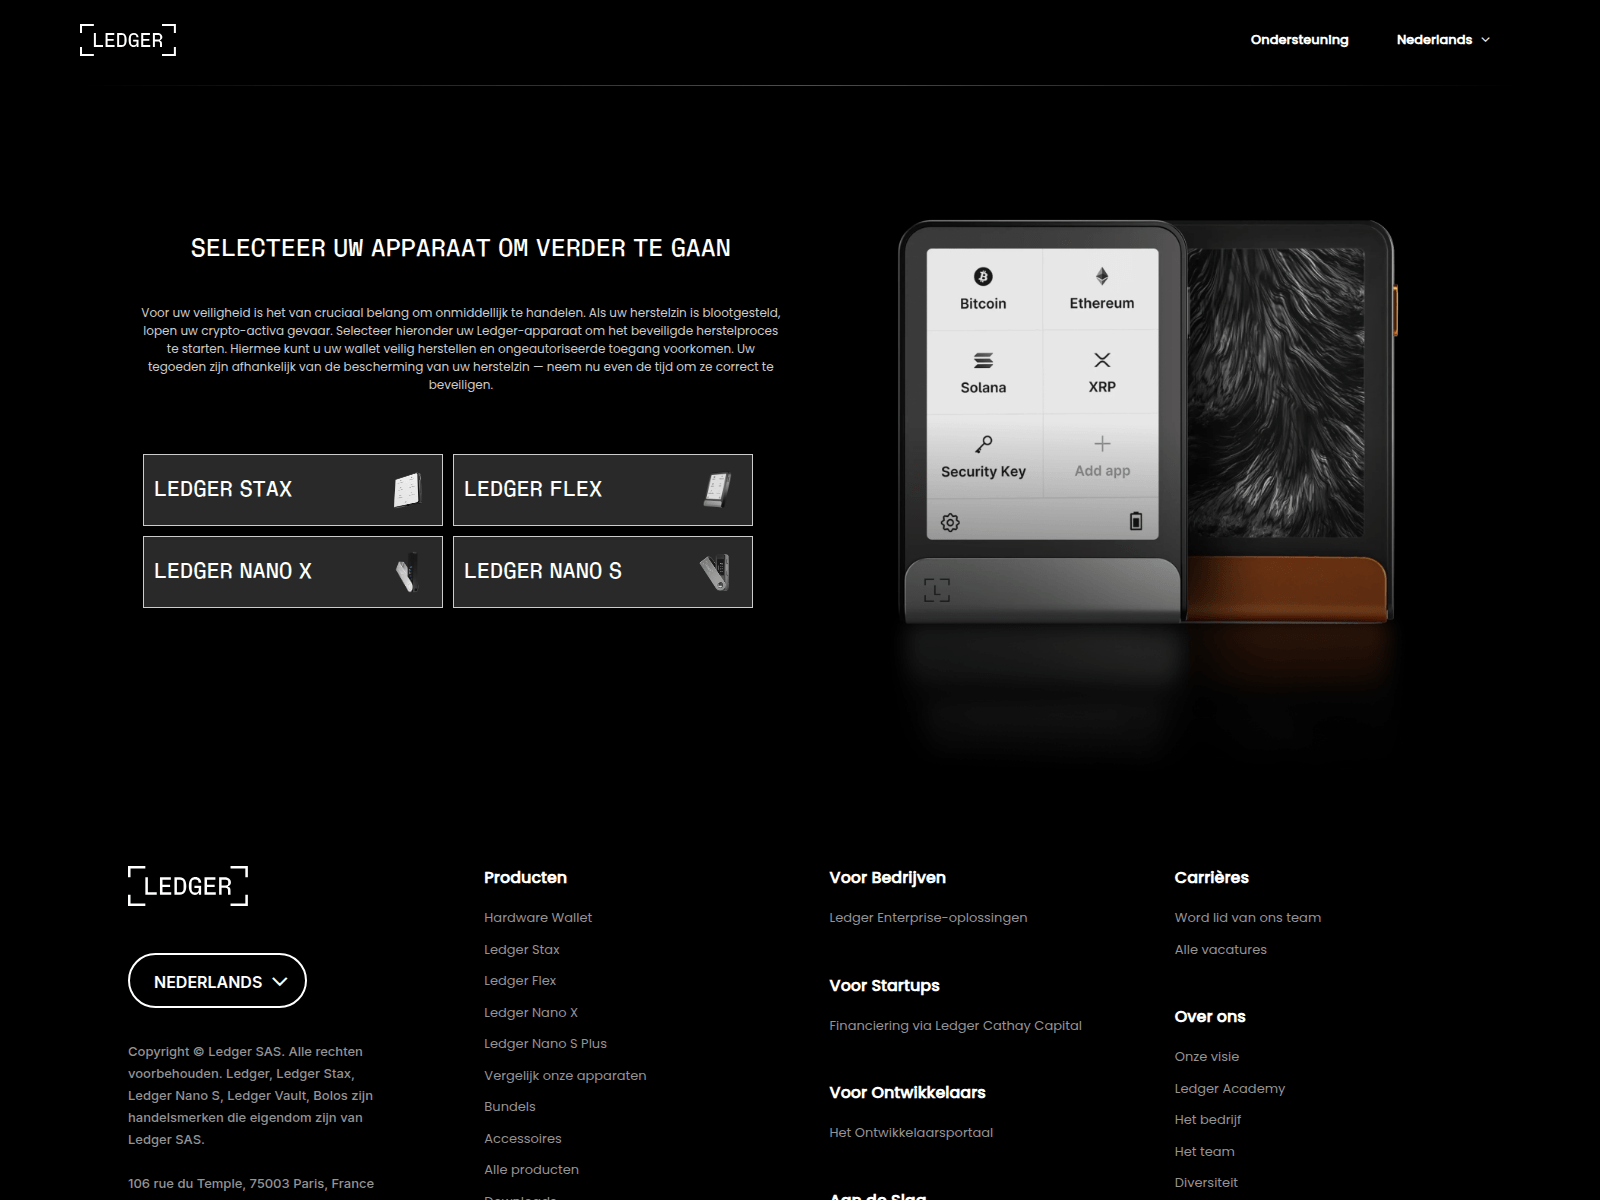Viewport: 1600px width, 1200px height.
Task: Select the LEDGER NANO X device
Action: 293,572
